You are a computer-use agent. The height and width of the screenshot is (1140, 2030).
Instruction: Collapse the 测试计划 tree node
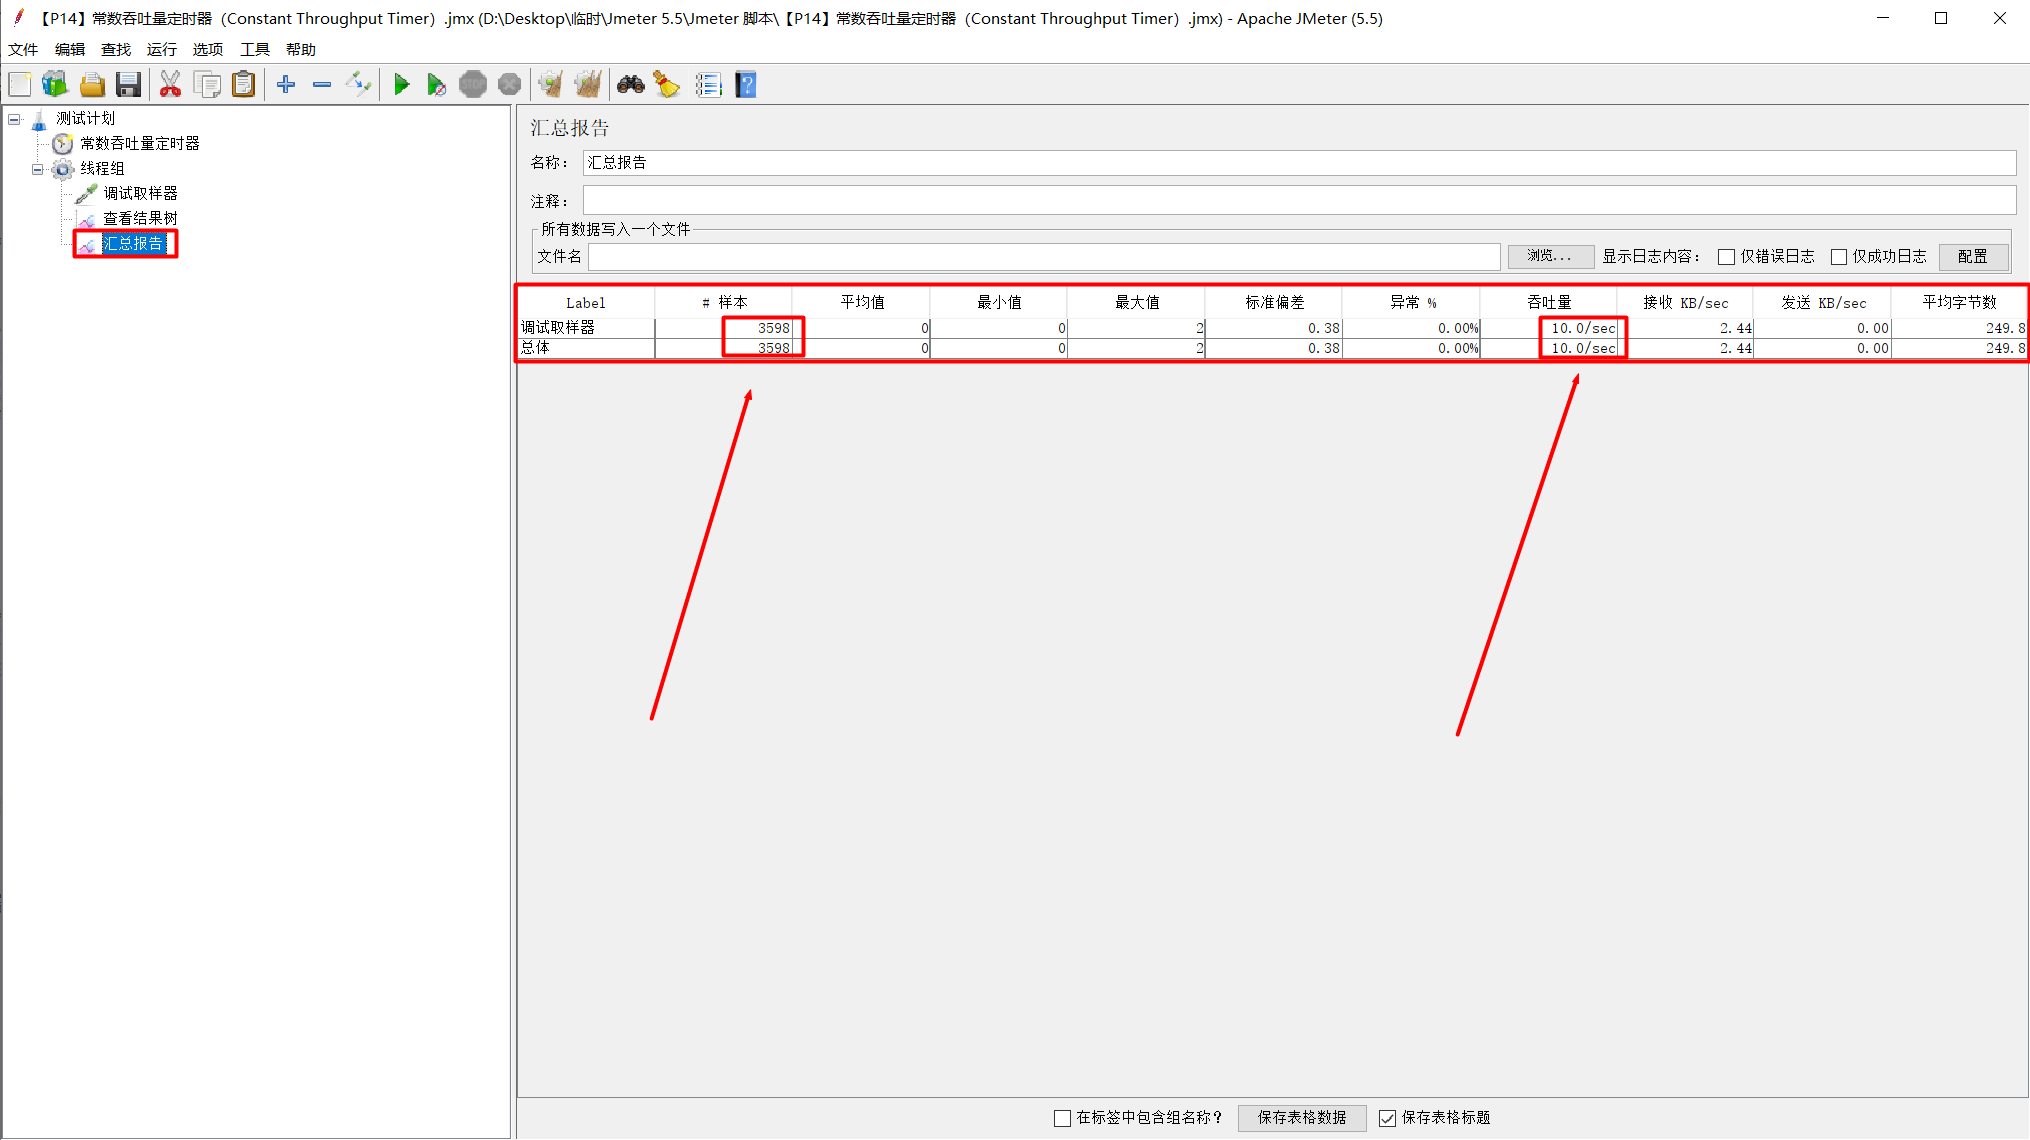coord(14,119)
